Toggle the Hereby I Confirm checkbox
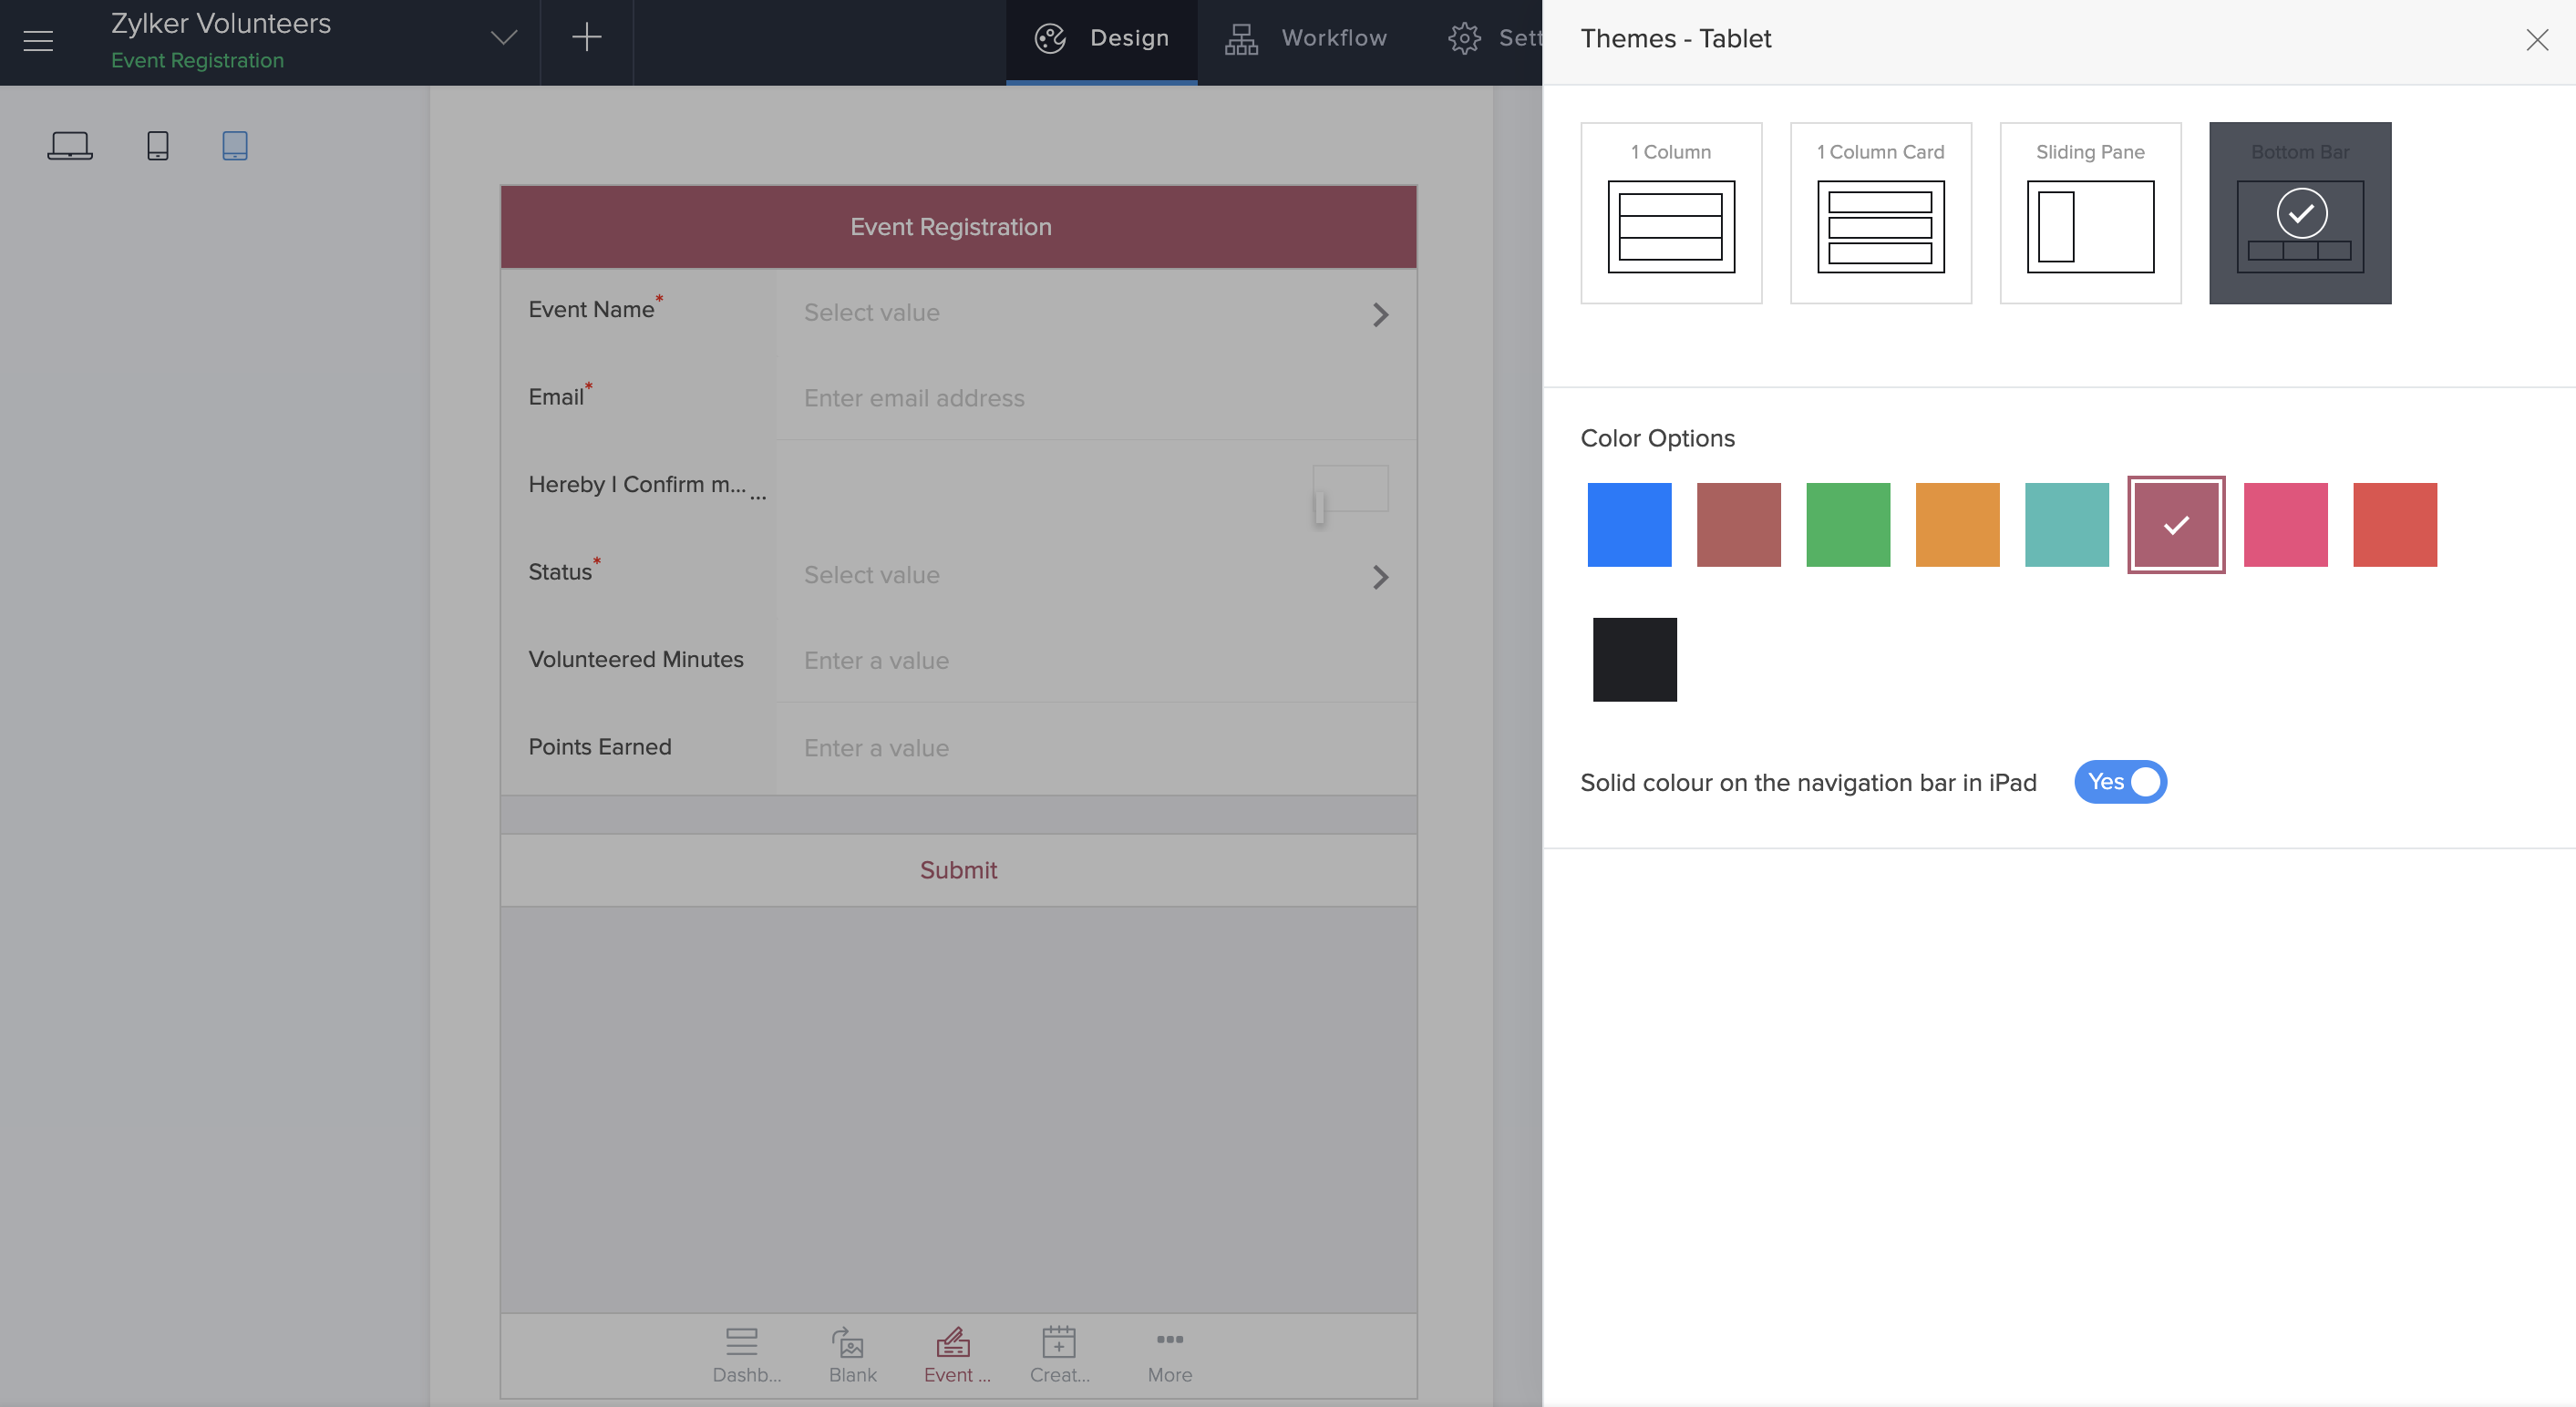2576x1407 pixels. click(1351, 488)
